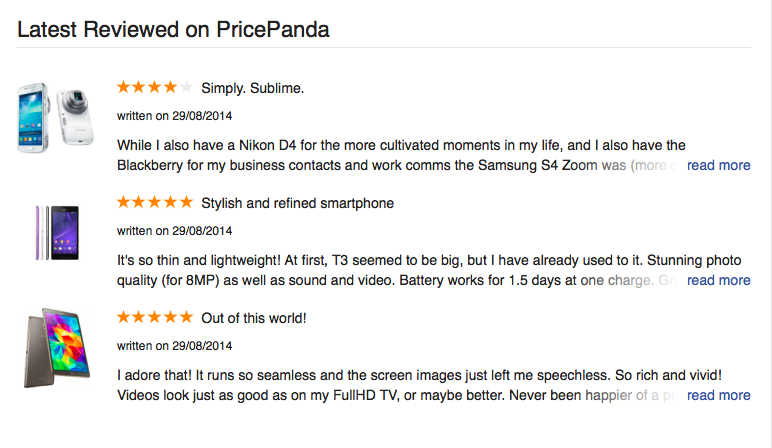Screen dimensions: 772x448
Task: Click the last star of the Stylish smartphone review
Action: 186,203
